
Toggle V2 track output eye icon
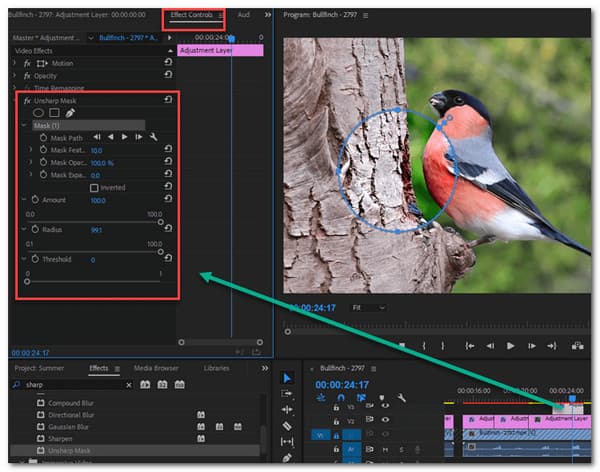pos(388,420)
